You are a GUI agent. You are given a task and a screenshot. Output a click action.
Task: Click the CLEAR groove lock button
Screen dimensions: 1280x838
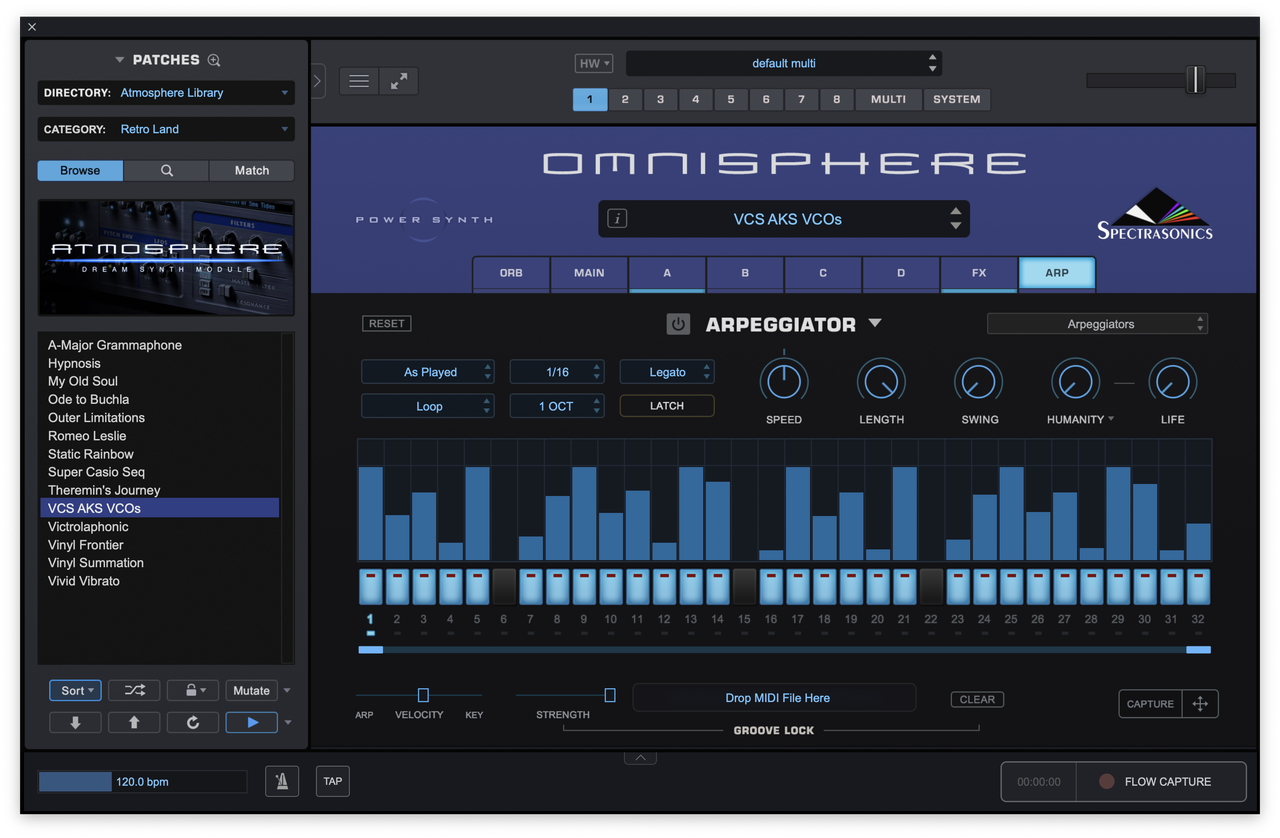pyautogui.click(x=977, y=699)
